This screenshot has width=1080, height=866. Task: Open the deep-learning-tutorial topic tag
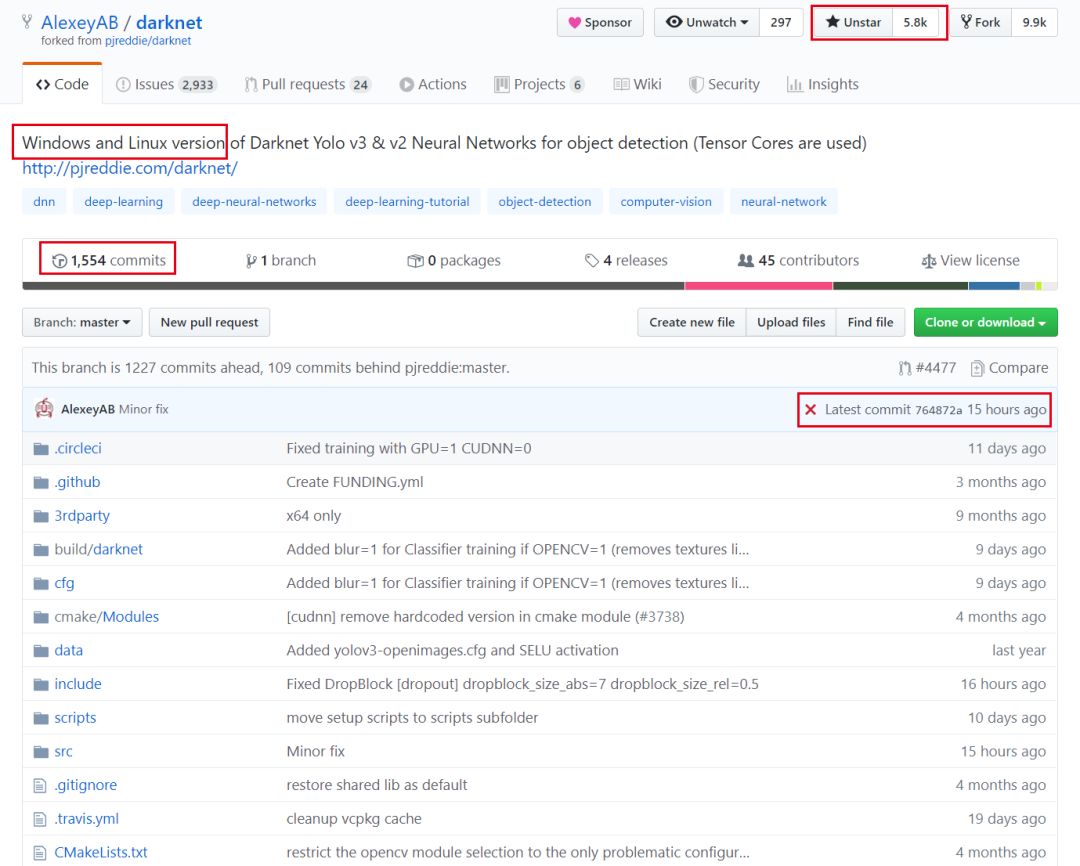(x=407, y=201)
